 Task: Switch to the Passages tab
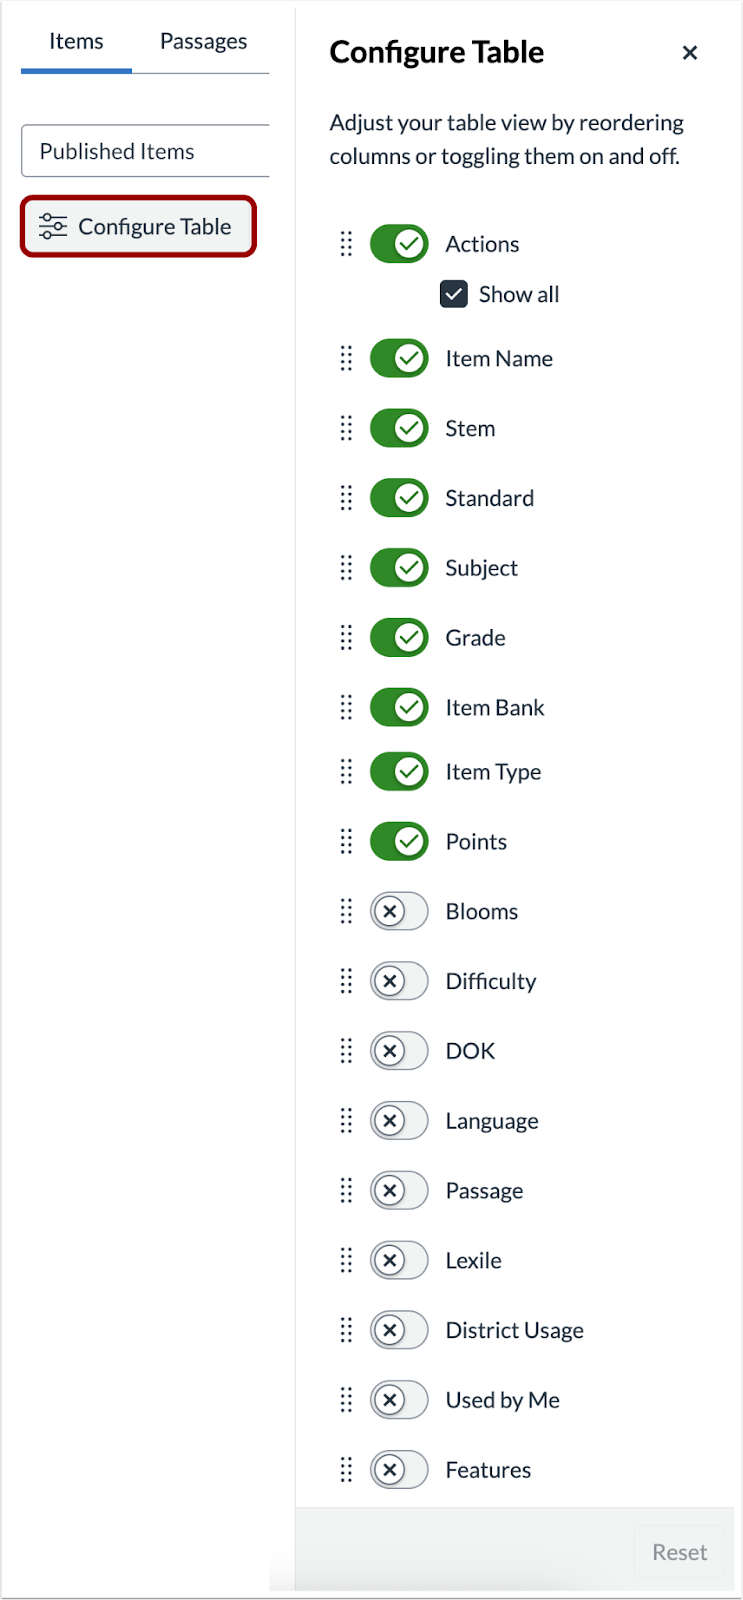coord(203,41)
